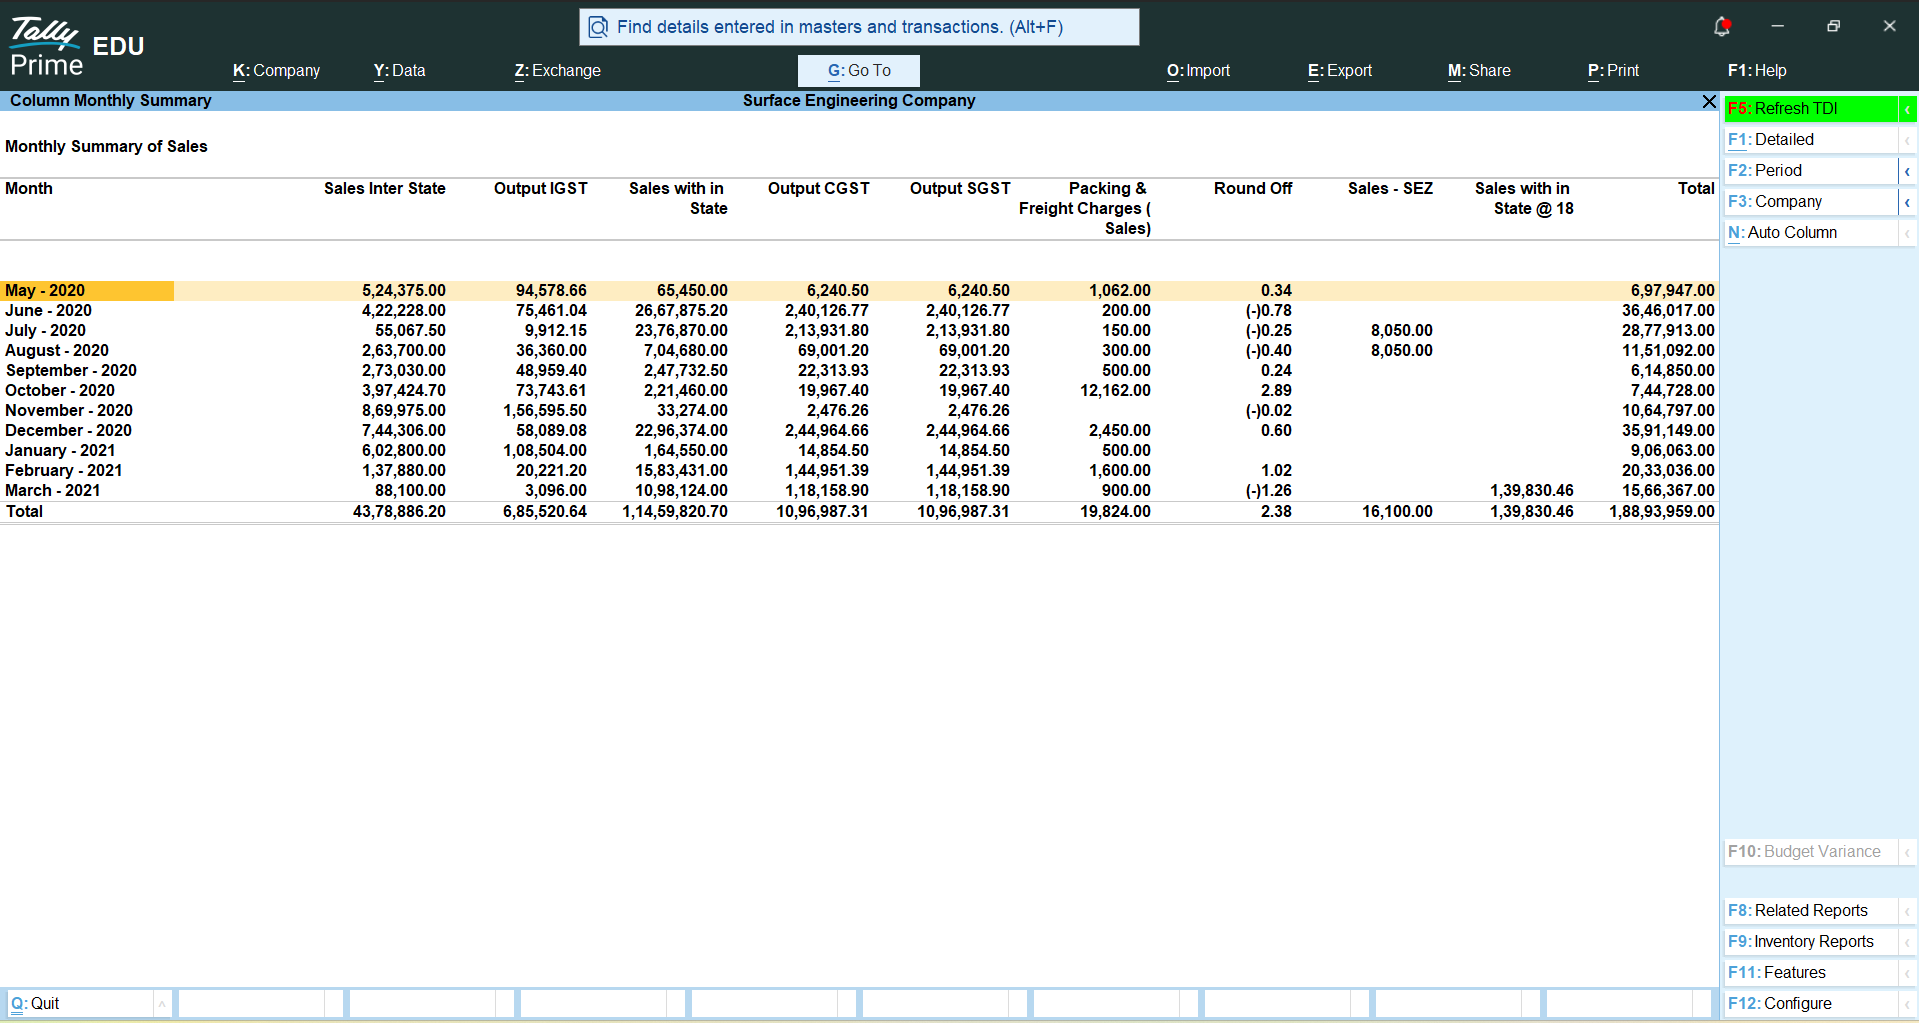This screenshot has height=1023, width=1919.
Task: Open the M: Share menu
Action: pos(1479,71)
